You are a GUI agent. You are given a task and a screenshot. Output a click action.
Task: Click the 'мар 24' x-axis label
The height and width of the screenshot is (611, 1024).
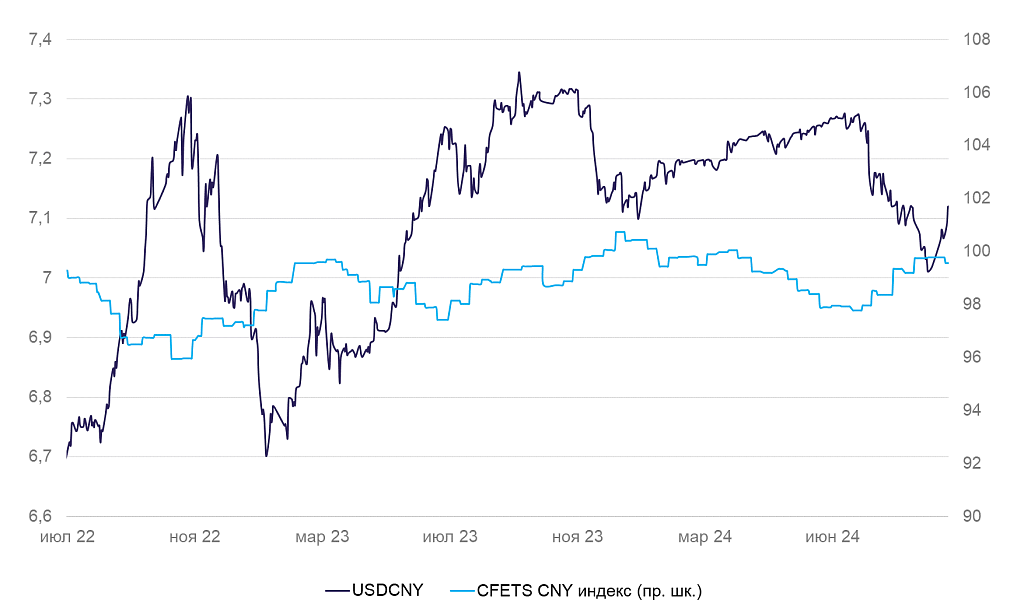(706, 537)
